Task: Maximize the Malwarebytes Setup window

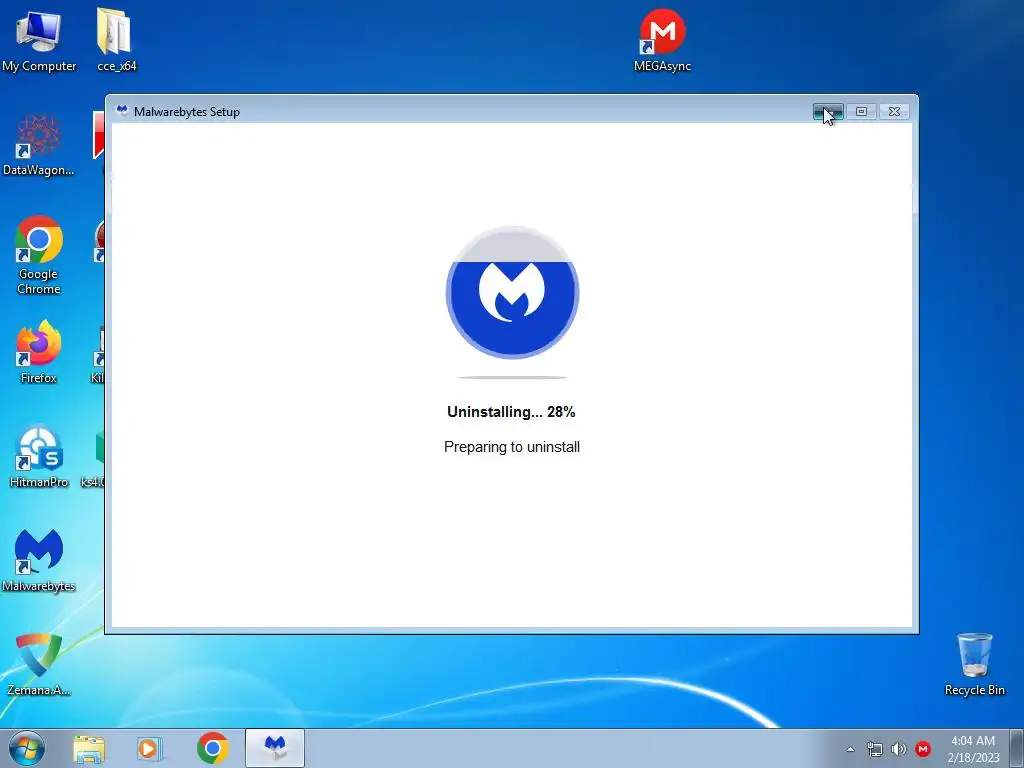Action: click(x=861, y=112)
